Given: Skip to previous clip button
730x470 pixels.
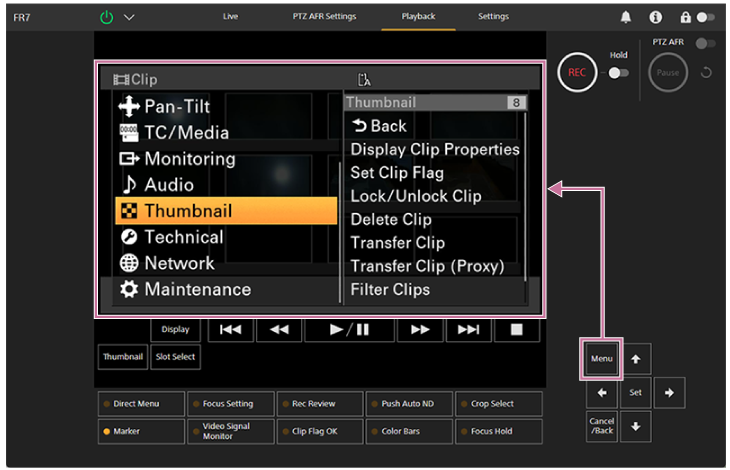Looking at the screenshot, I should (x=230, y=329).
